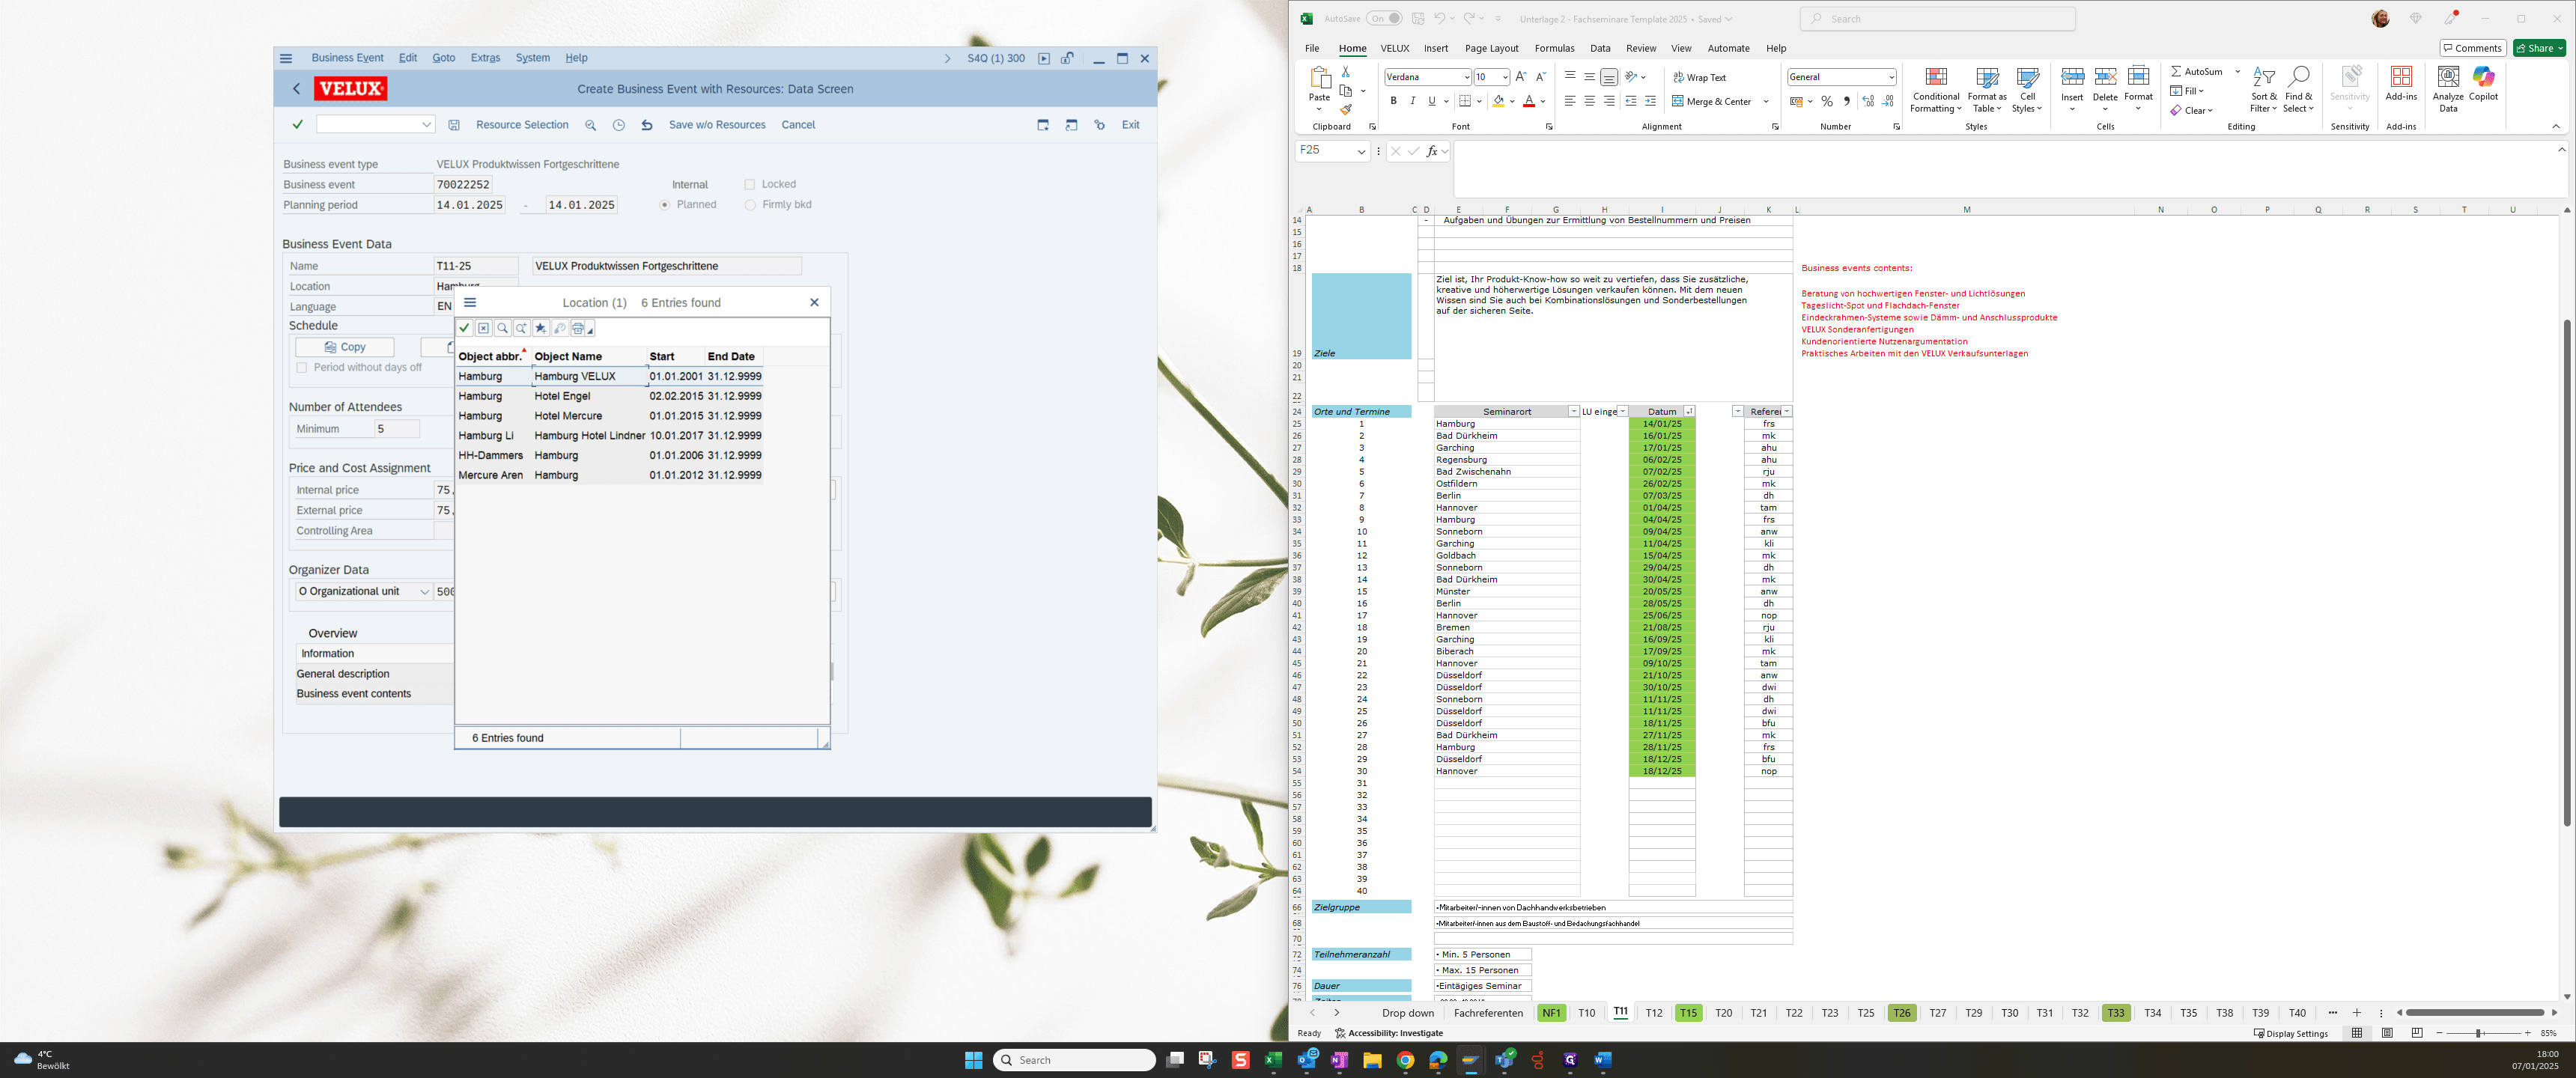This screenshot has width=2576, height=1078.
Task: Add to personal value list star icon
Action: pos(541,328)
